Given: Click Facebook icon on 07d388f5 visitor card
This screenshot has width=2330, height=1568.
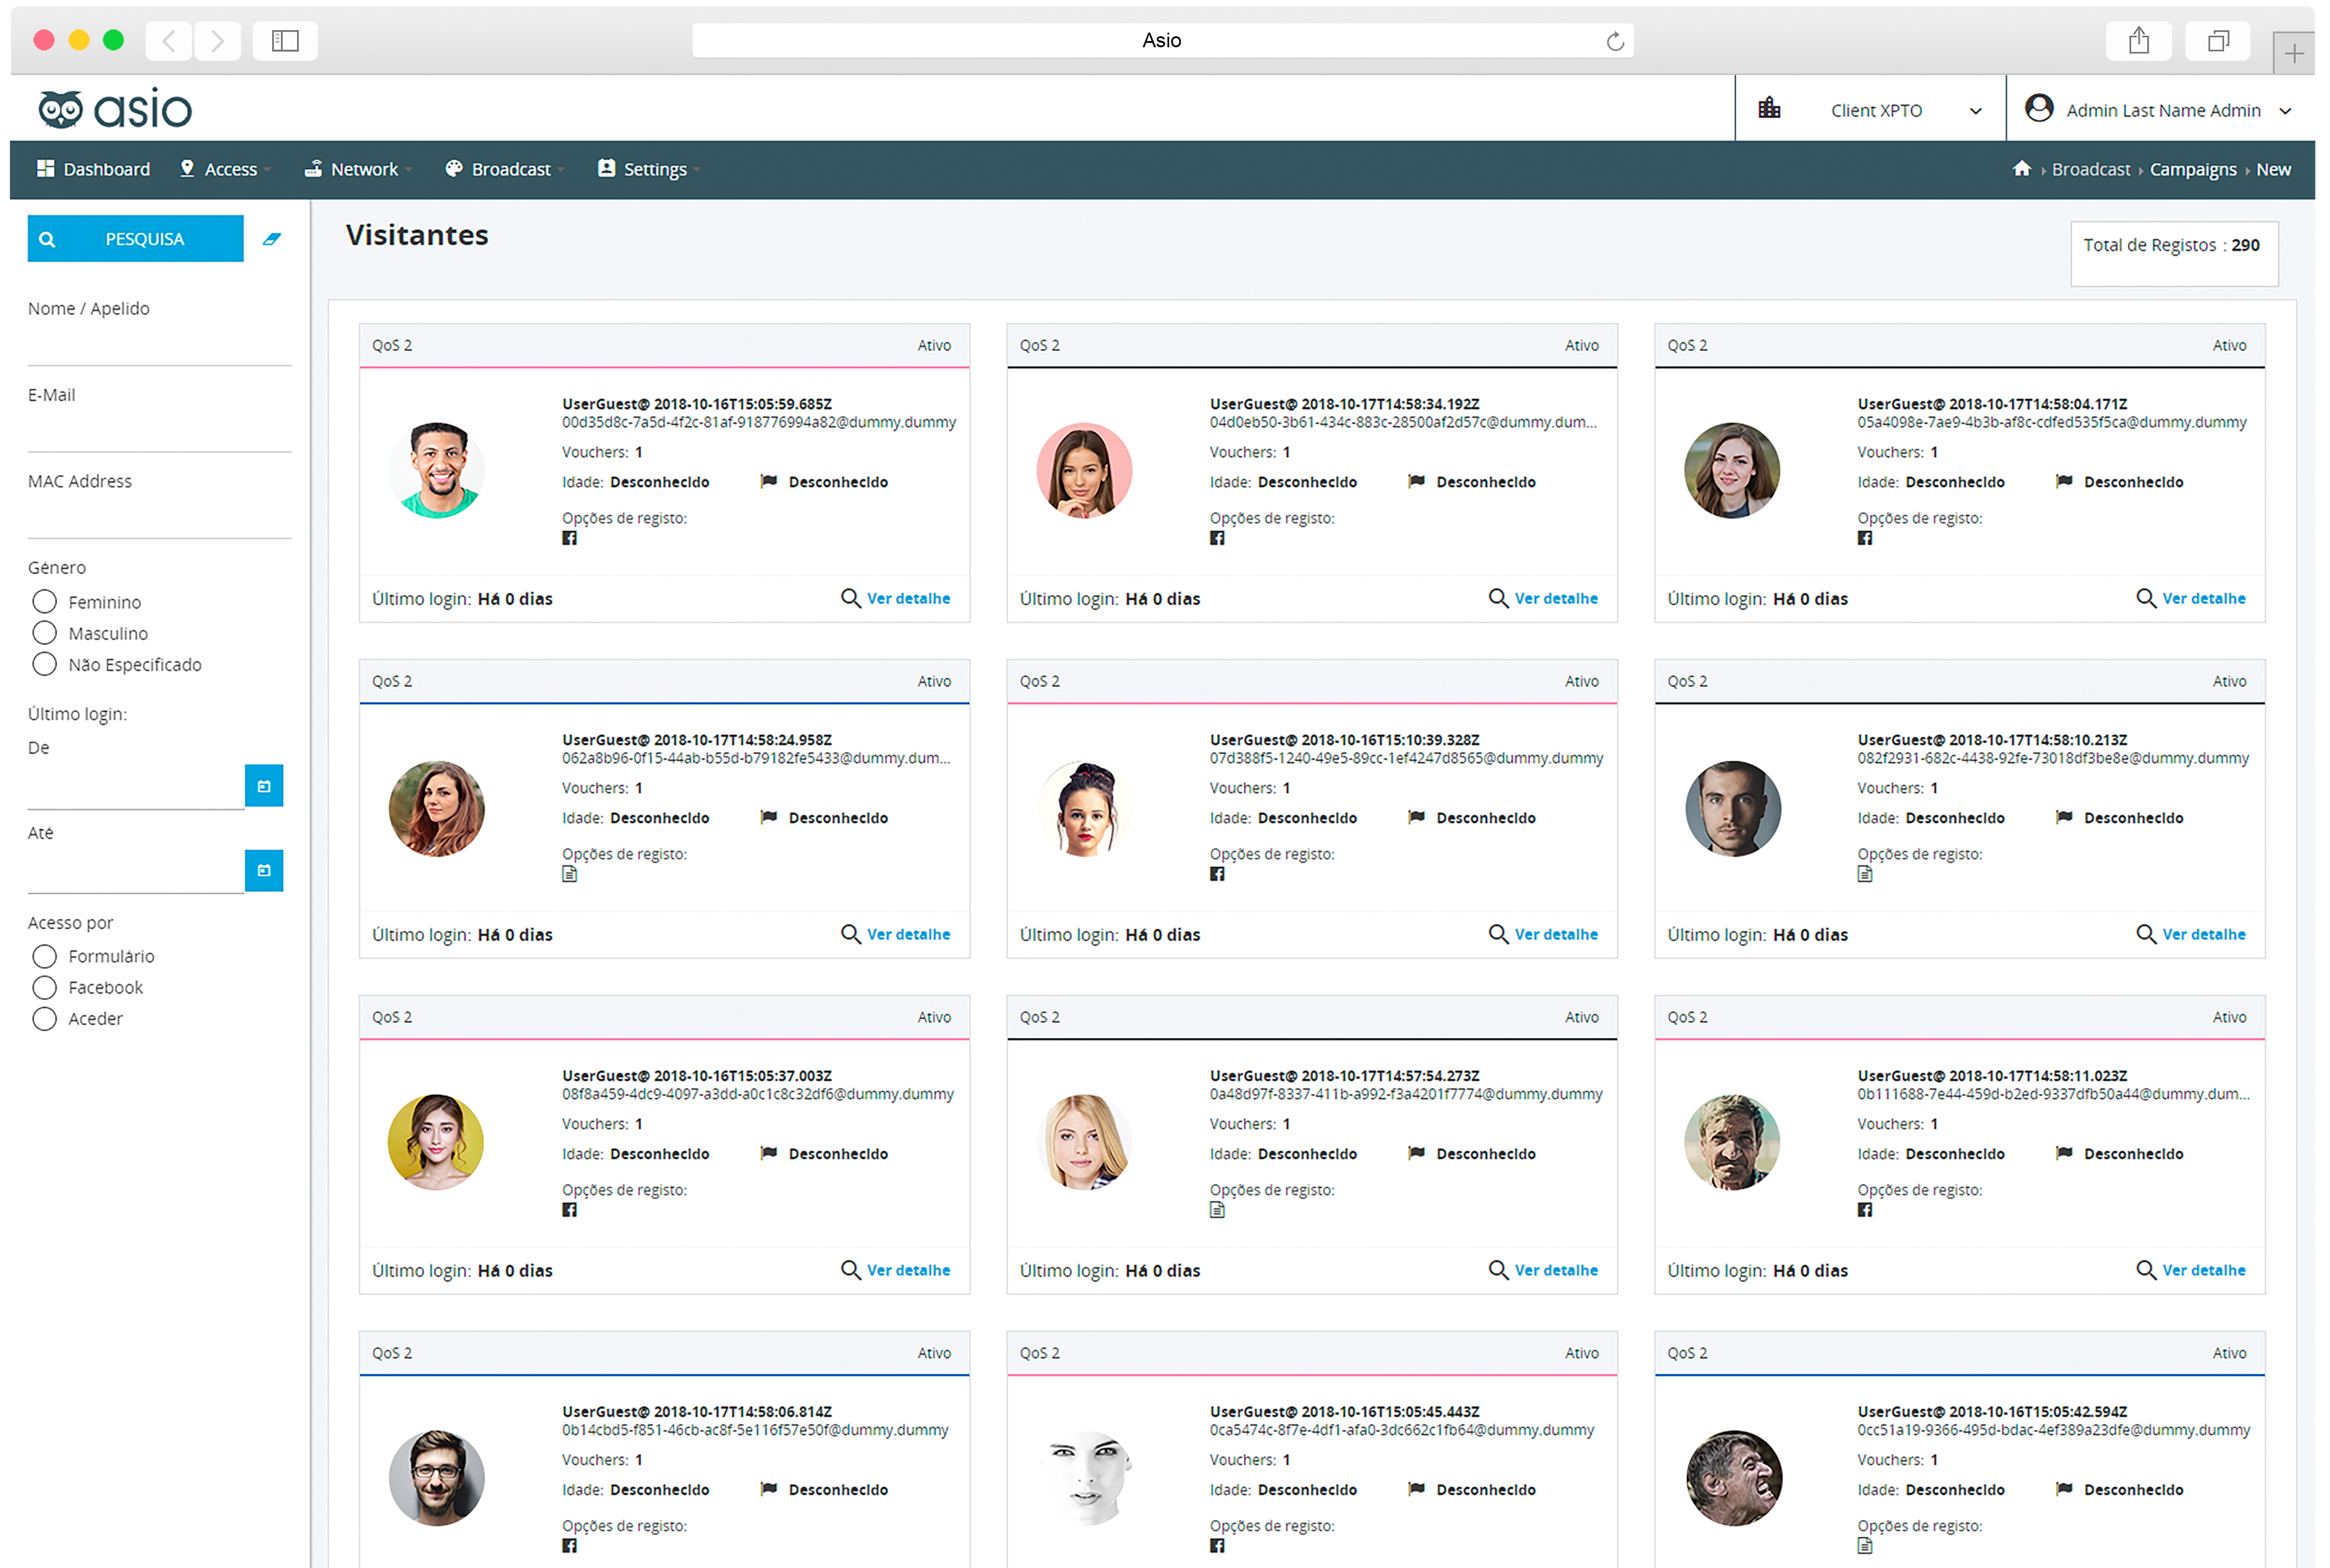Looking at the screenshot, I should tap(1217, 875).
